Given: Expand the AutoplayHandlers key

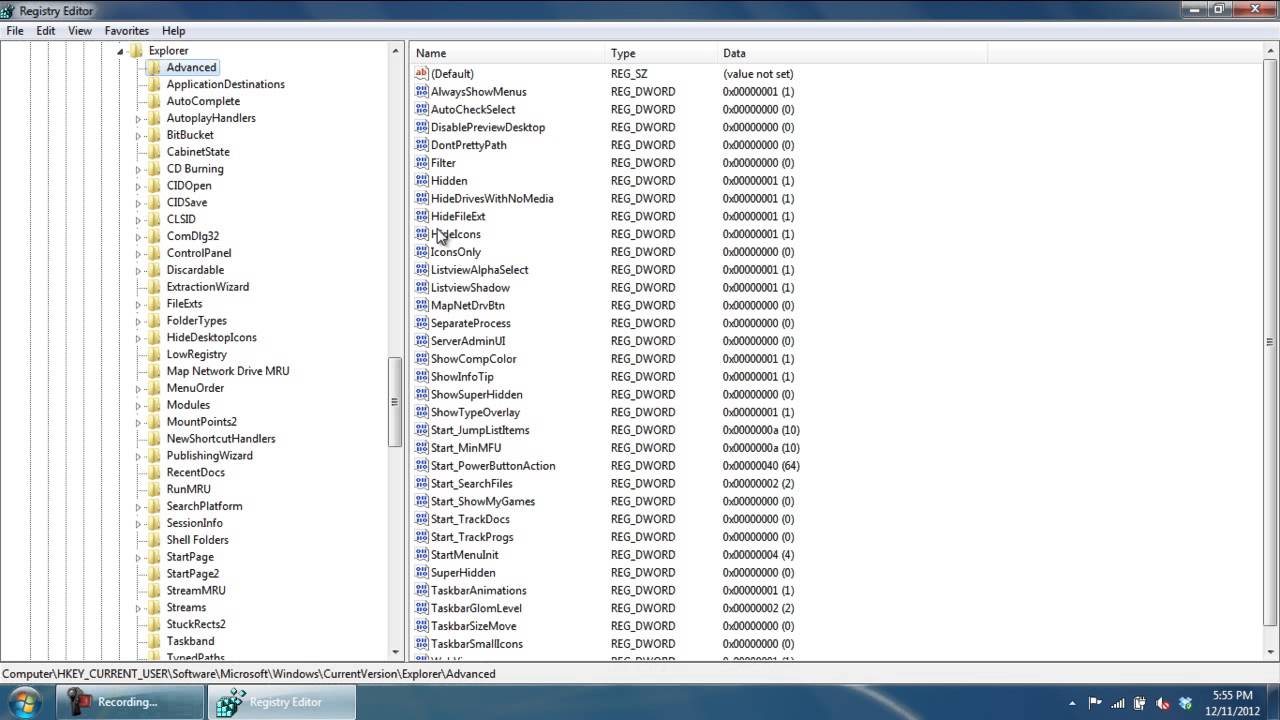Looking at the screenshot, I should click(x=139, y=119).
